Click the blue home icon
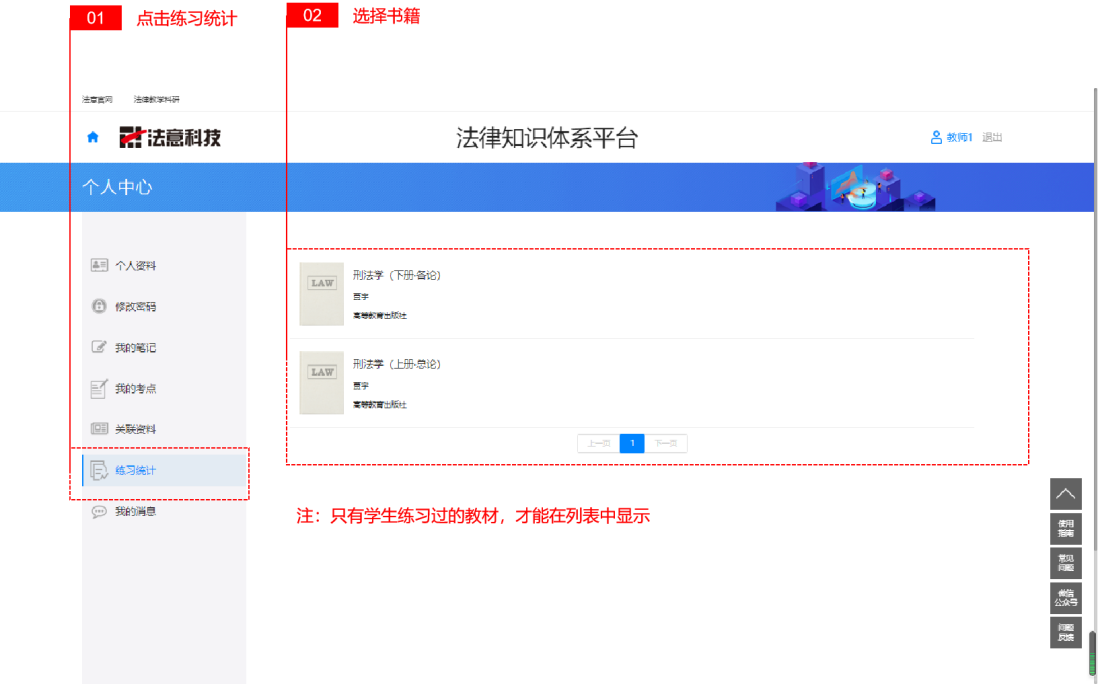The height and width of the screenshot is (684, 1098). (x=93, y=138)
